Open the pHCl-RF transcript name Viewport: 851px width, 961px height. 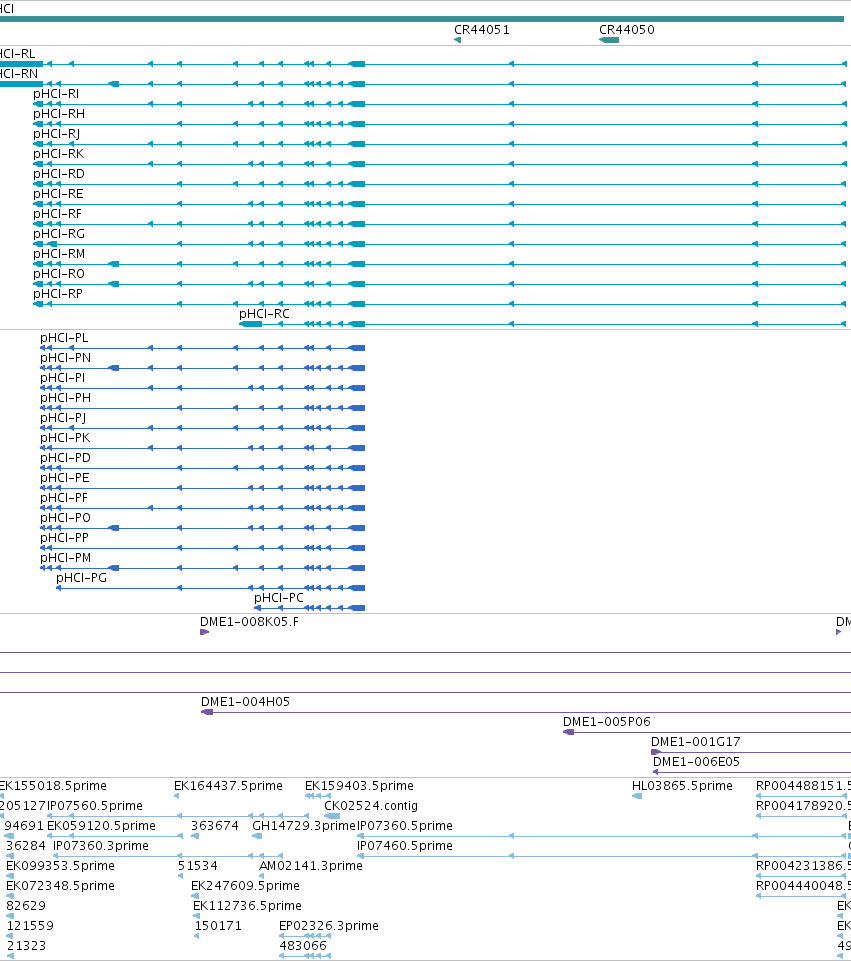coord(58,214)
